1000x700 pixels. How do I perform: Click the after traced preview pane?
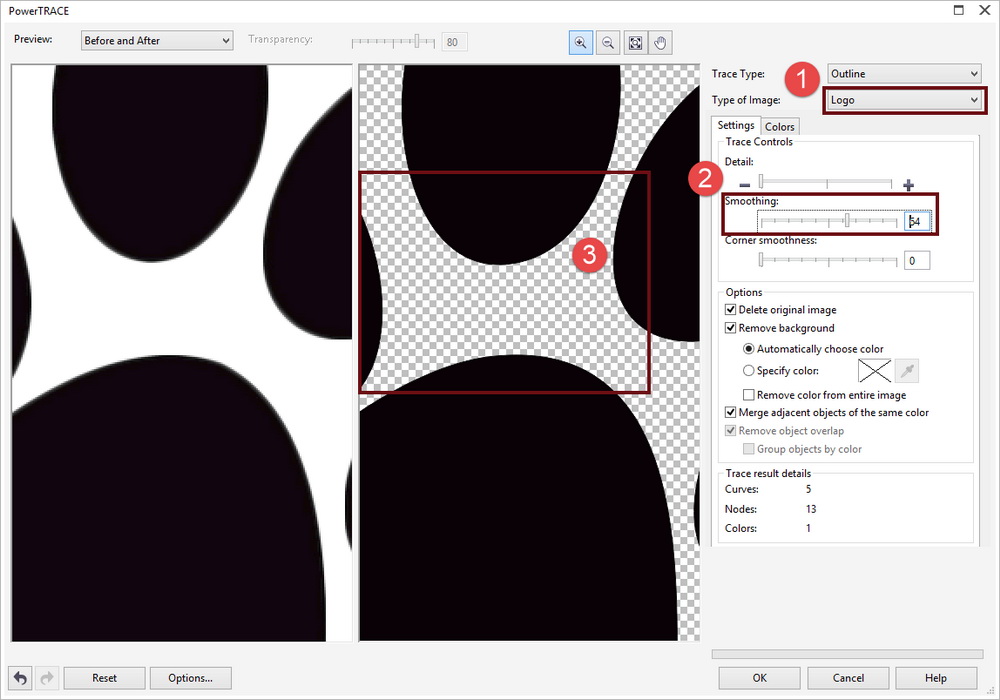coord(529,353)
